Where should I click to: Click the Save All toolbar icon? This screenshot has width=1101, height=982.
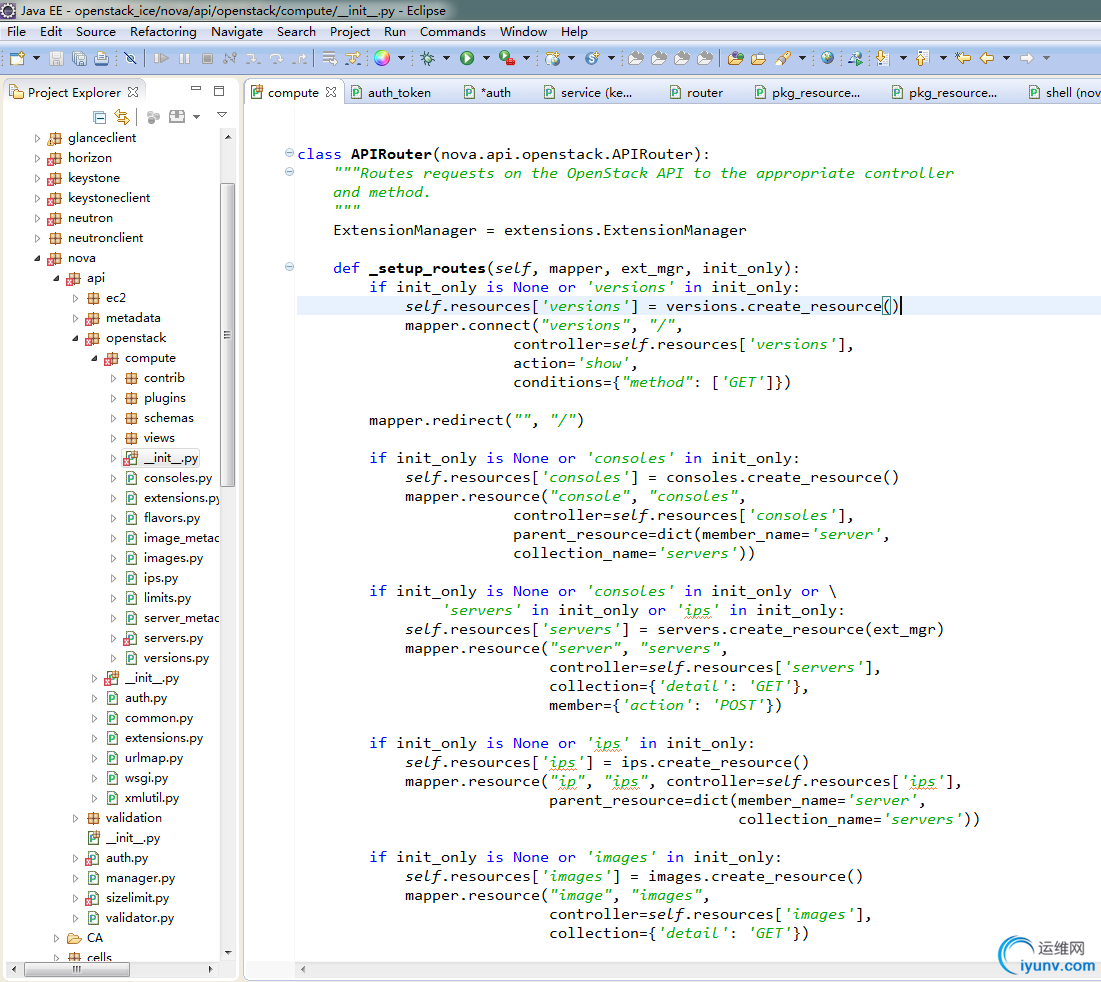pyautogui.click(x=79, y=58)
